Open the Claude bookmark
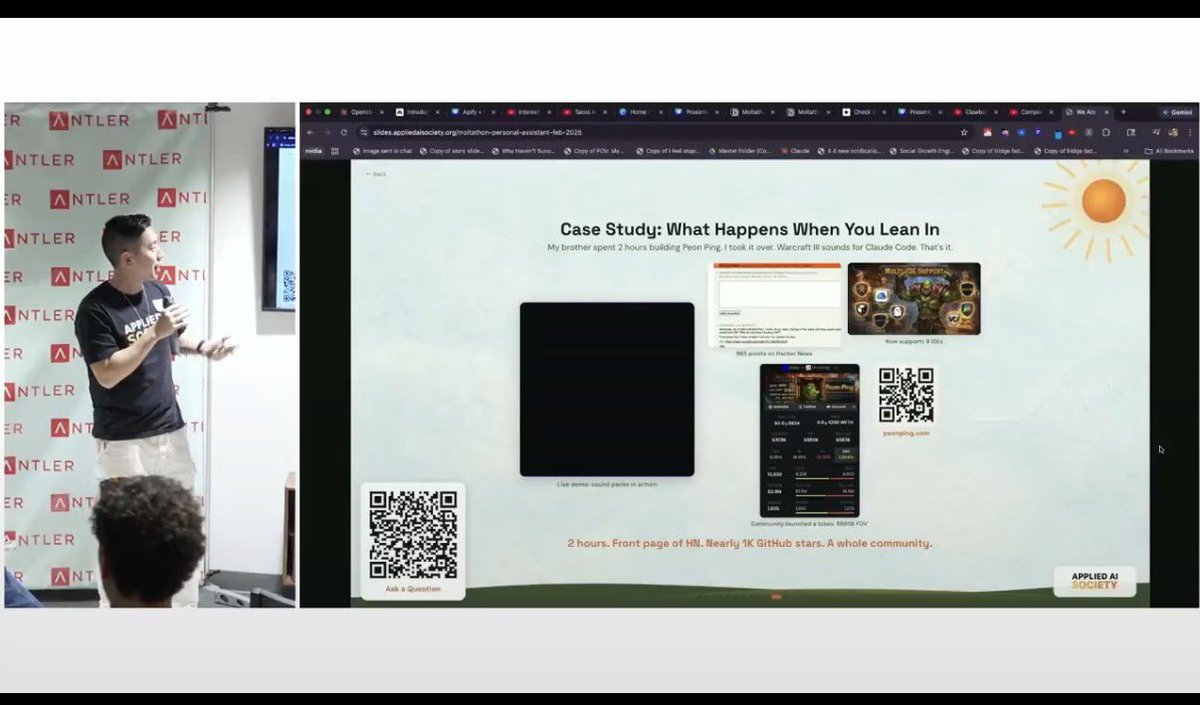 pyautogui.click(x=796, y=151)
